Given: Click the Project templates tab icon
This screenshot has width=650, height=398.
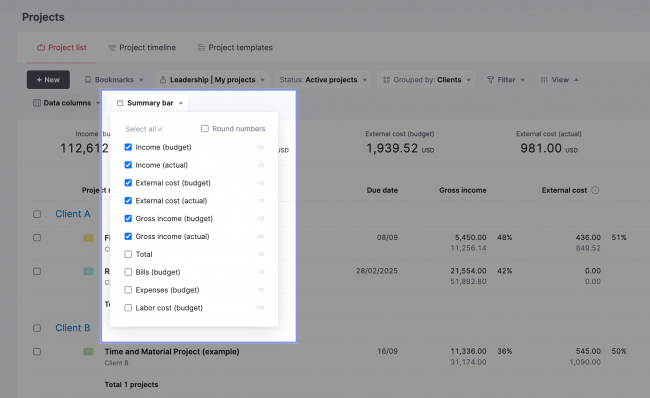Looking at the screenshot, I should (201, 48).
